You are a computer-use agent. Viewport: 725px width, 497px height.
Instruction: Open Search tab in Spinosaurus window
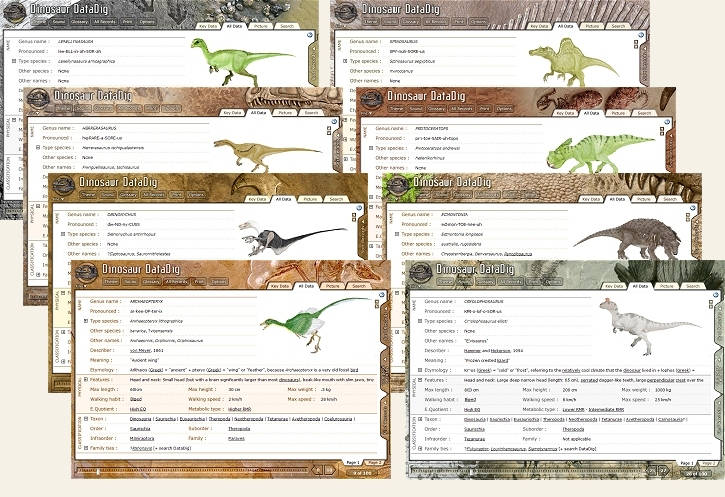(x=618, y=26)
